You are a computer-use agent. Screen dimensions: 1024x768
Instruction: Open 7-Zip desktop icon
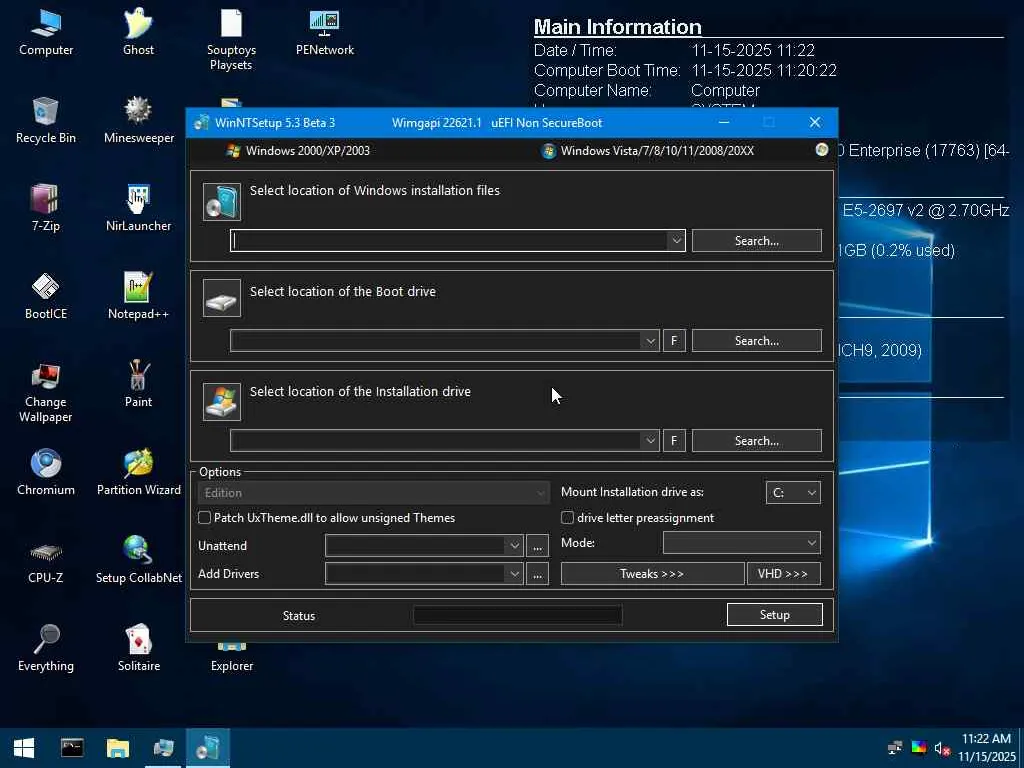coord(46,209)
